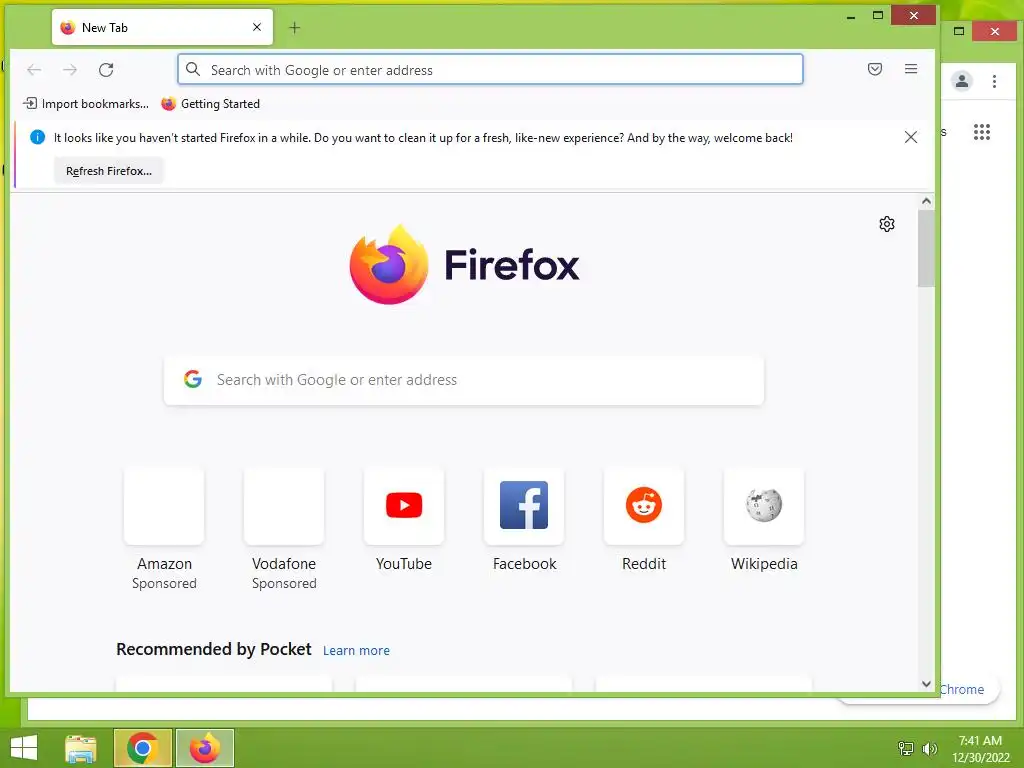Go back using Firefox back arrow
The width and height of the screenshot is (1024, 768).
34,70
